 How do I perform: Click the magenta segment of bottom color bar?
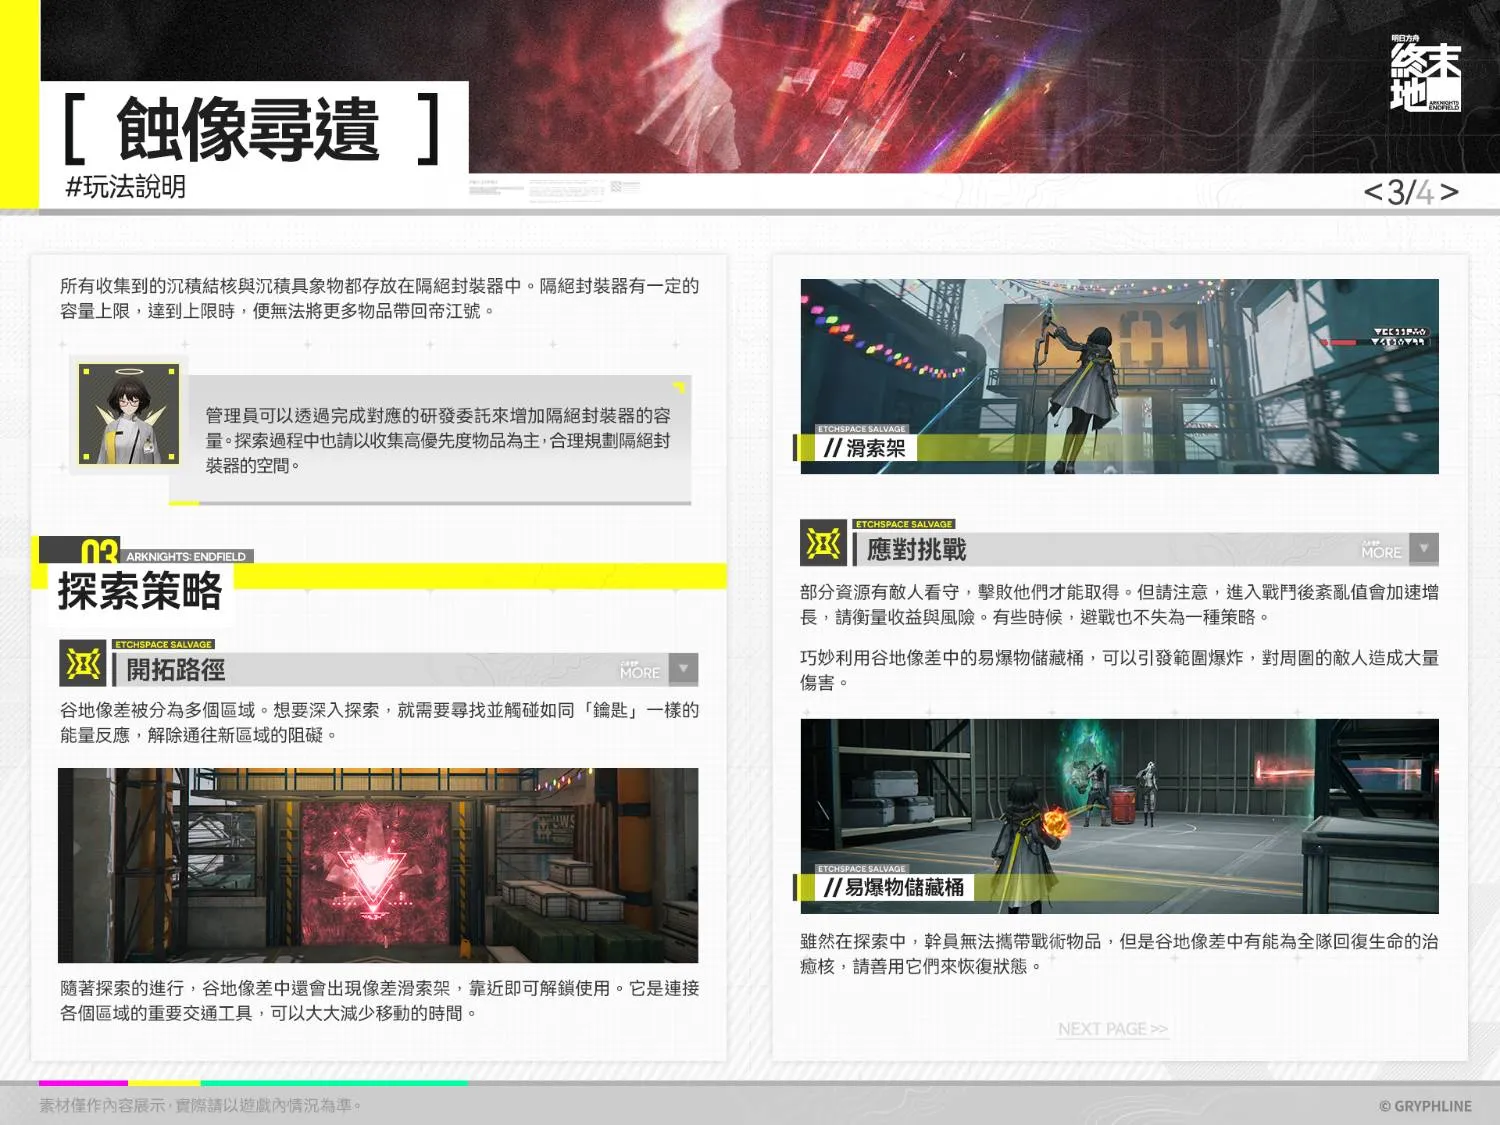(83, 1083)
